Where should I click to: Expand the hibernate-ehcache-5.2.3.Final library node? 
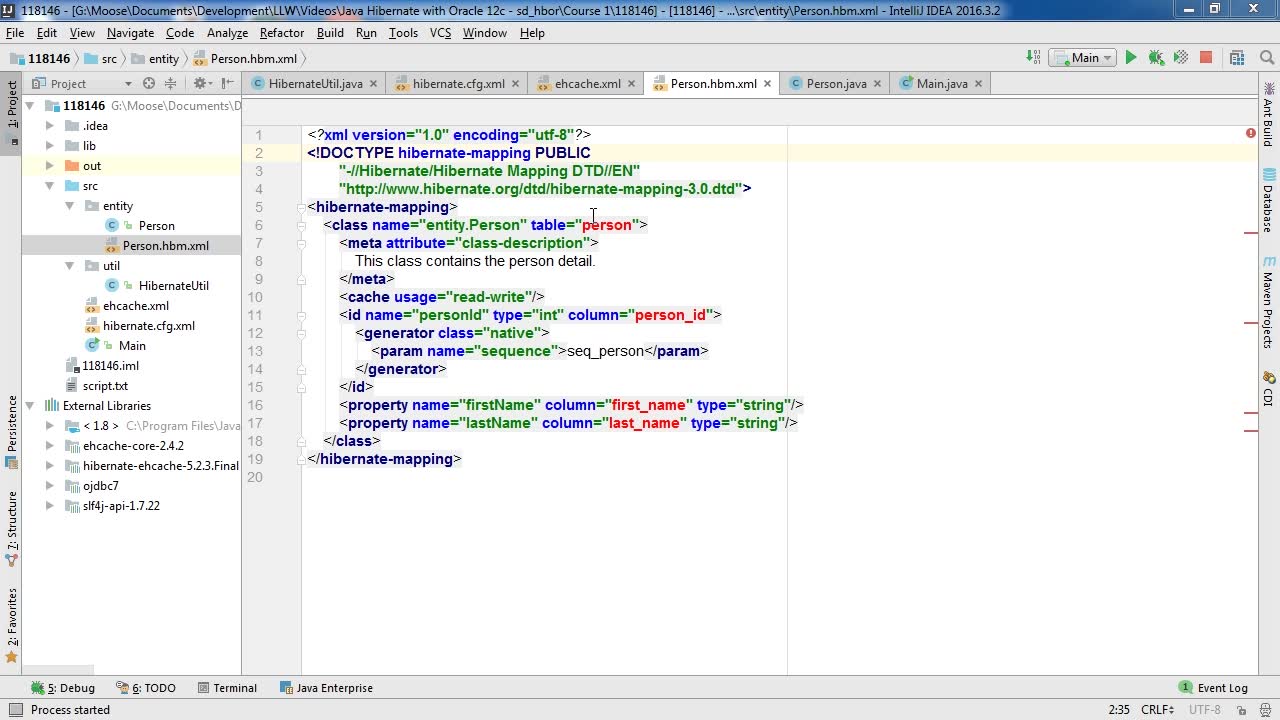[x=50, y=466]
